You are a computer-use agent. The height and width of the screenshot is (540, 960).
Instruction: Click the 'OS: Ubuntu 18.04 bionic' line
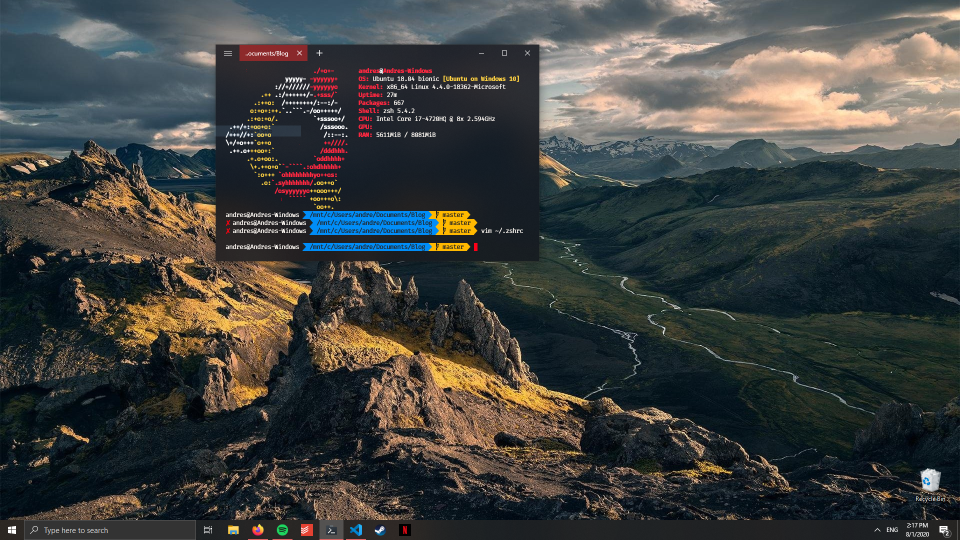click(x=439, y=79)
